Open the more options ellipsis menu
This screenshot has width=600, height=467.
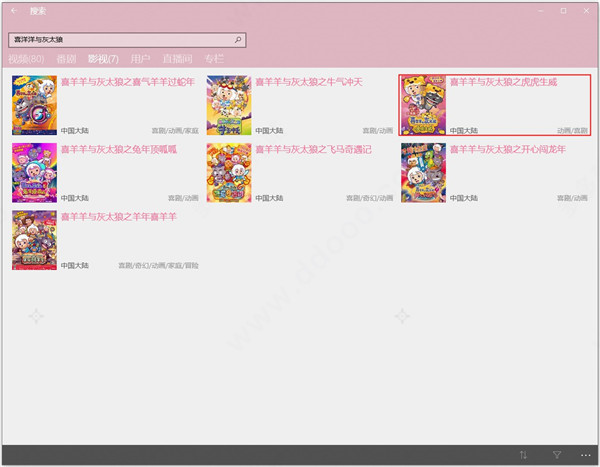pyautogui.click(x=585, y=455)
